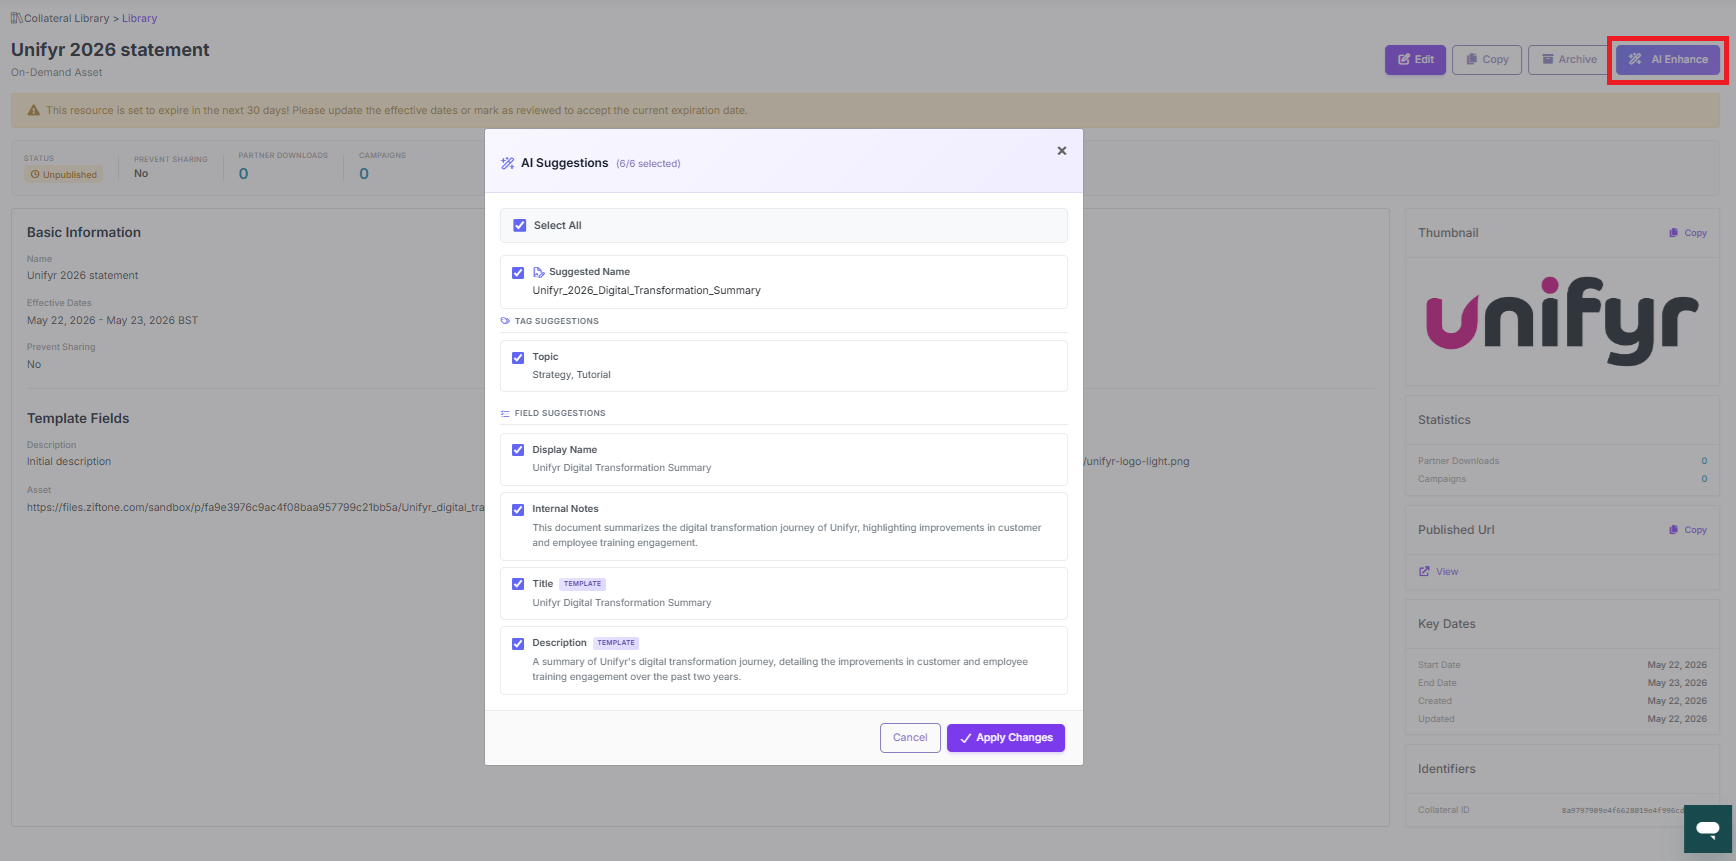Click the '(6/6 selected)' counter text
Image resolution: width=1736 pixels, height=861 pixels.
[648, 164]
